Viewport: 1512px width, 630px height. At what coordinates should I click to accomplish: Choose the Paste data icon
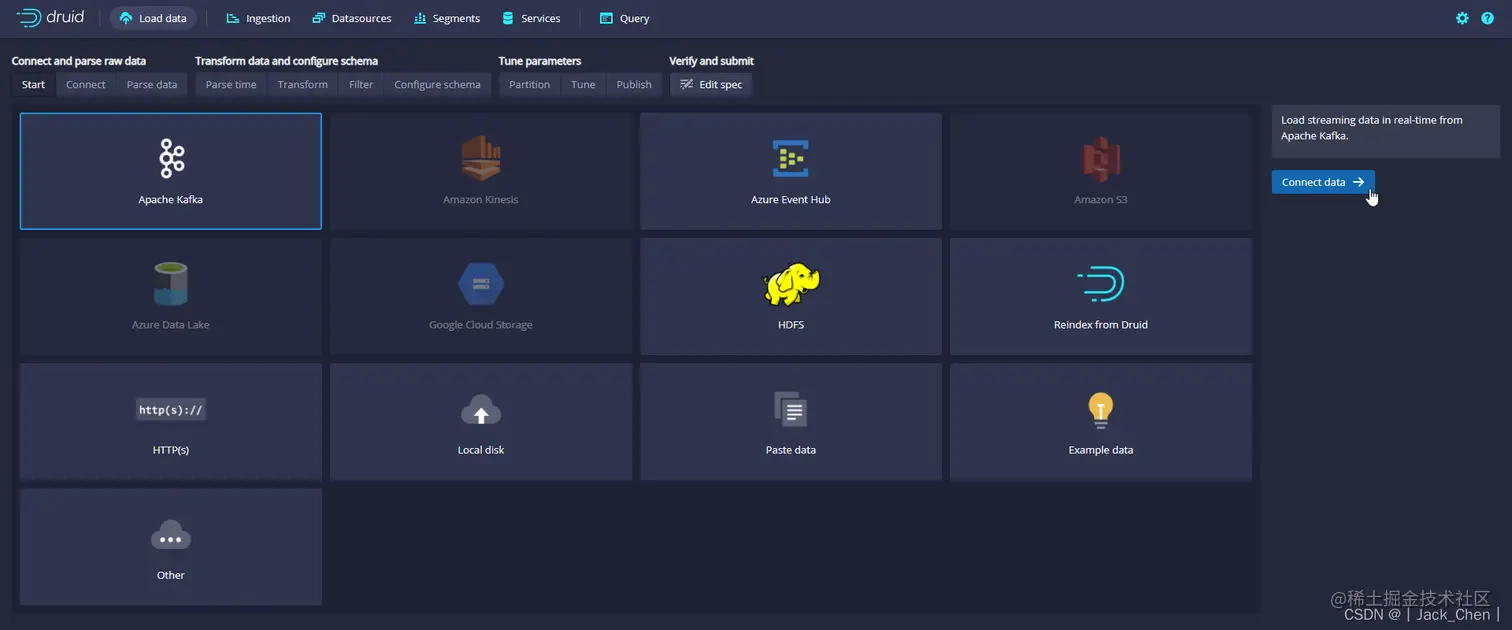[x=791, y=409]
